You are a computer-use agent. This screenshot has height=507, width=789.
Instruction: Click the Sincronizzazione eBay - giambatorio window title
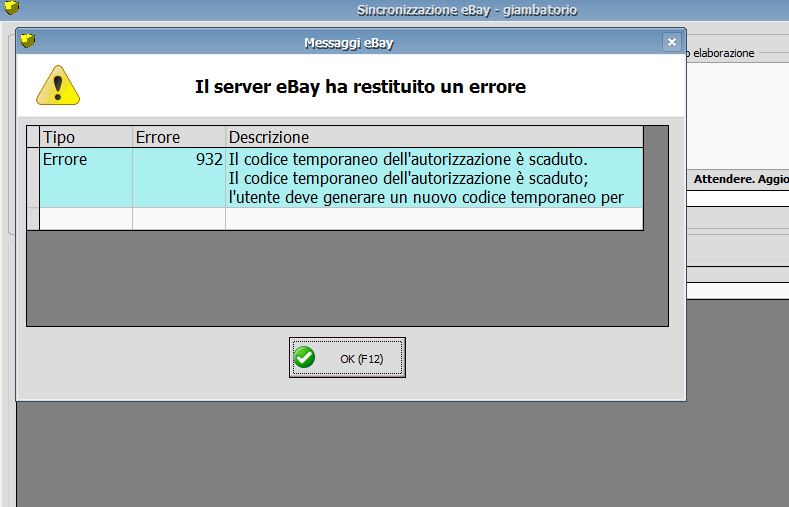pos(467,10)
